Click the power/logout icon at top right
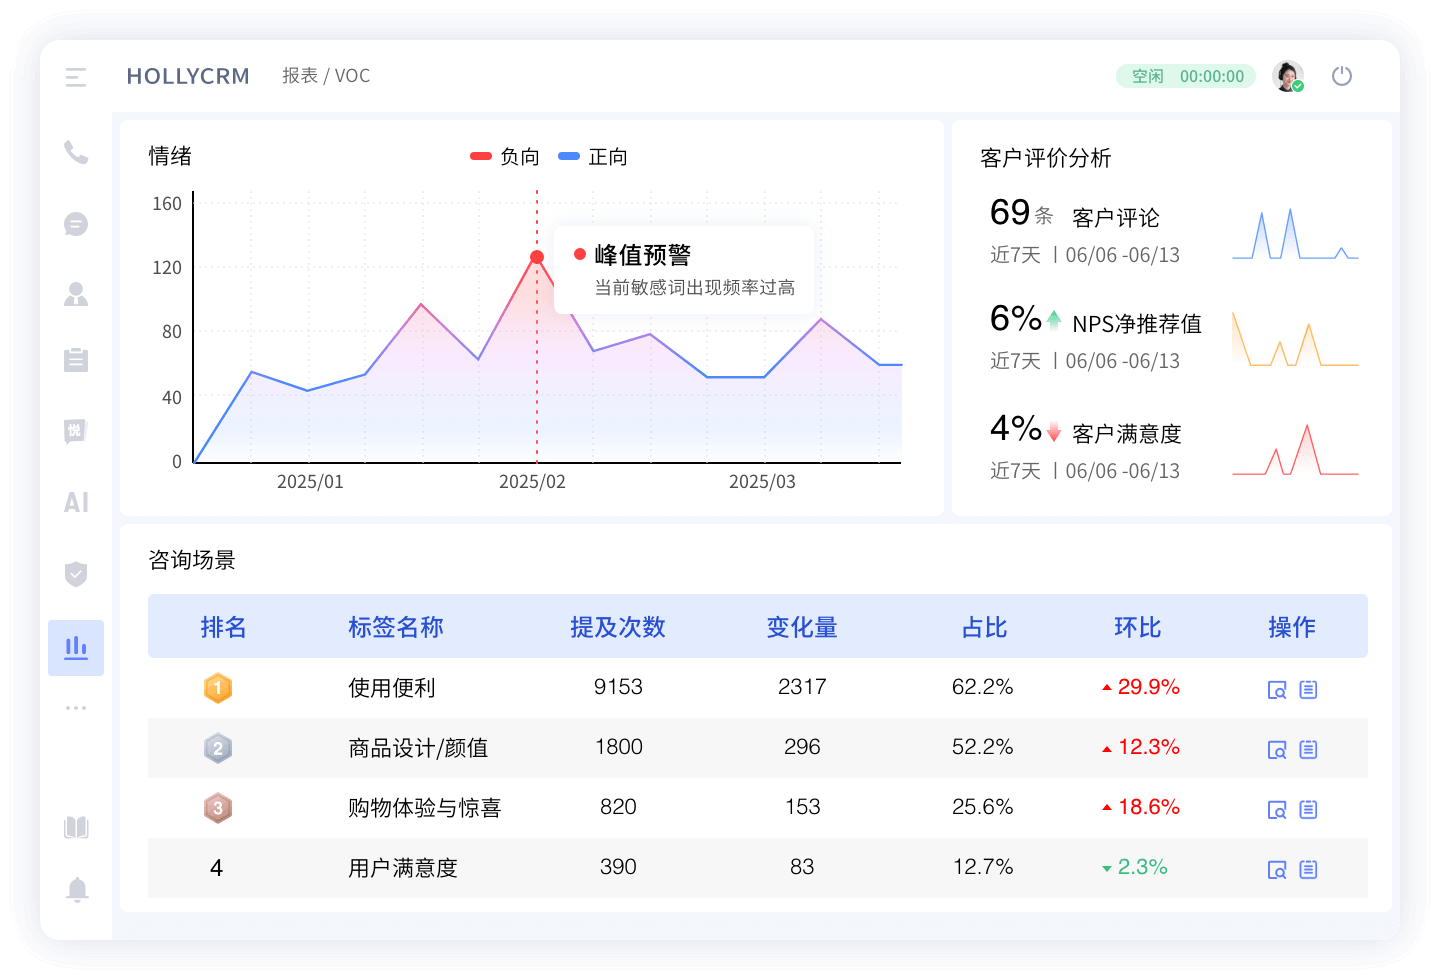Image resolution: width=1440 pixels, height=980 pixels. click(x=1342, y=75)
